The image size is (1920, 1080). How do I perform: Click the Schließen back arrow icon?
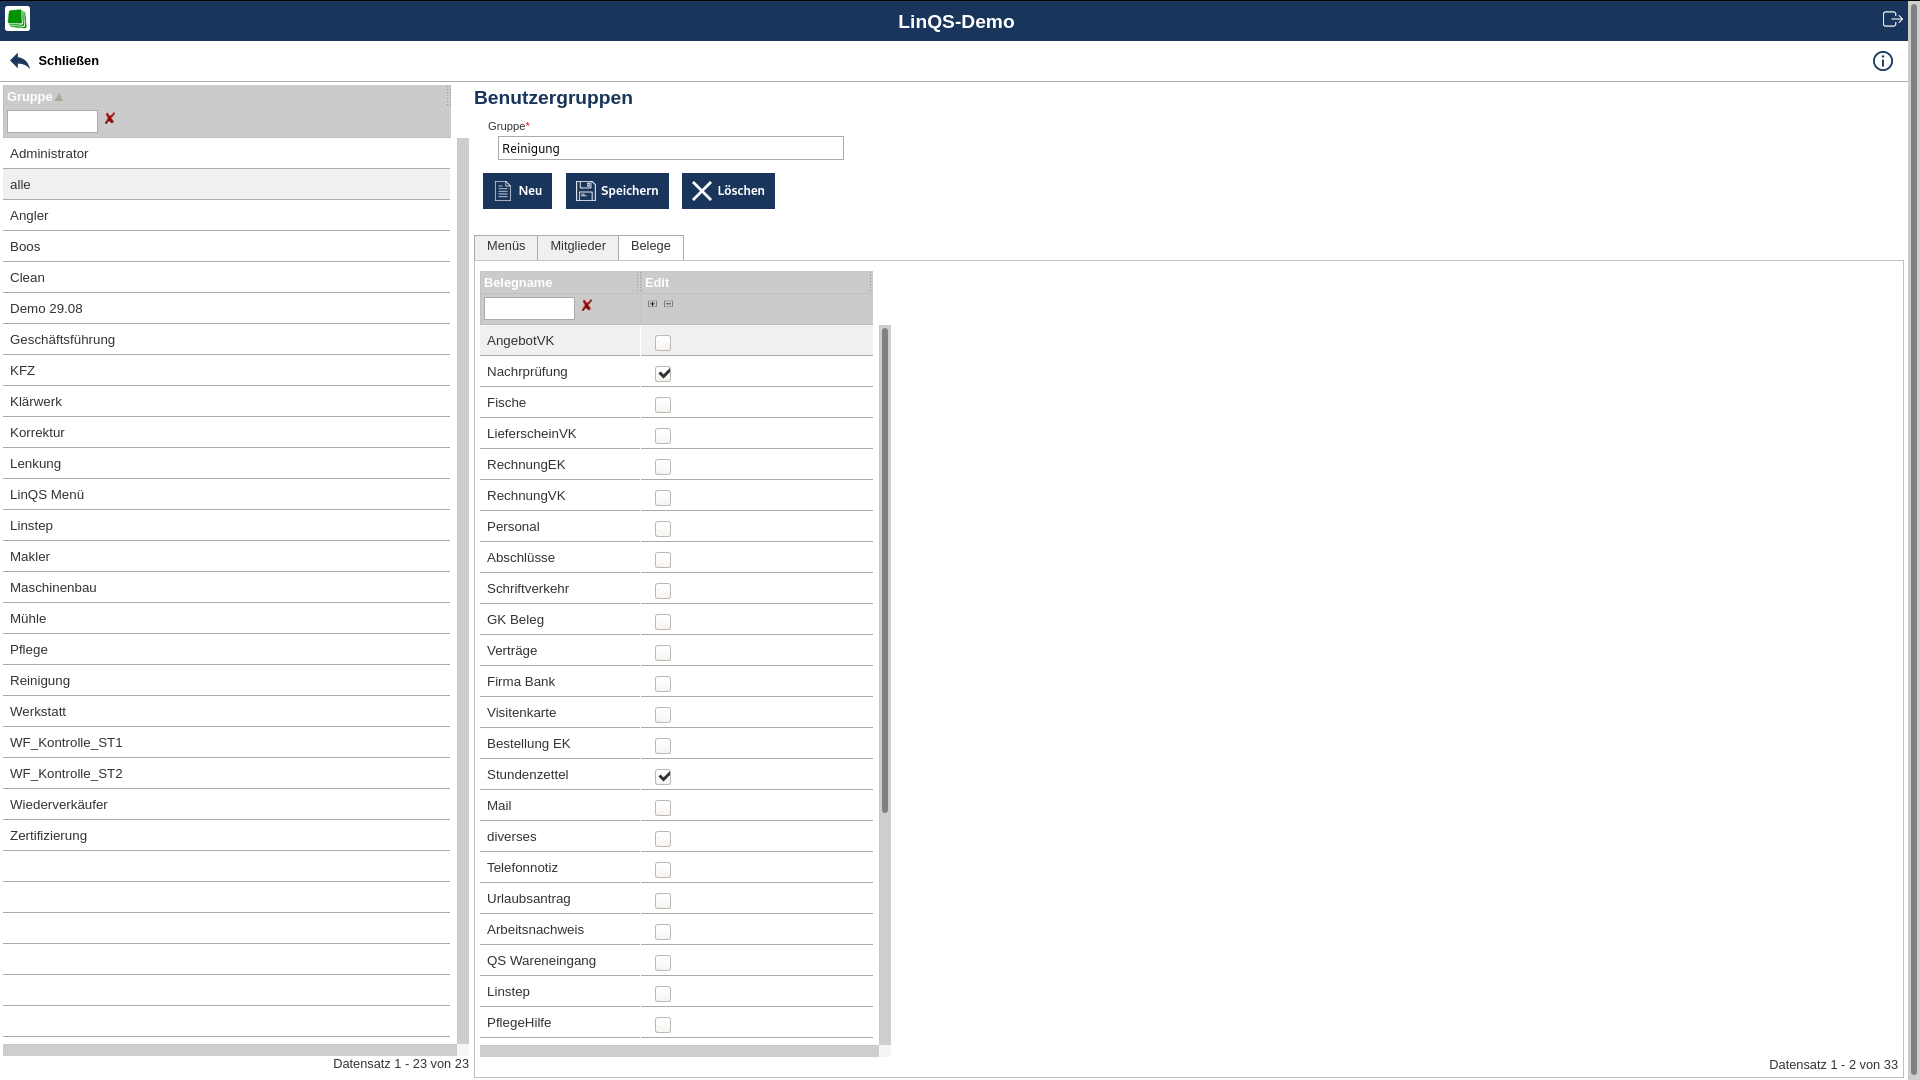tap(20, 61)
